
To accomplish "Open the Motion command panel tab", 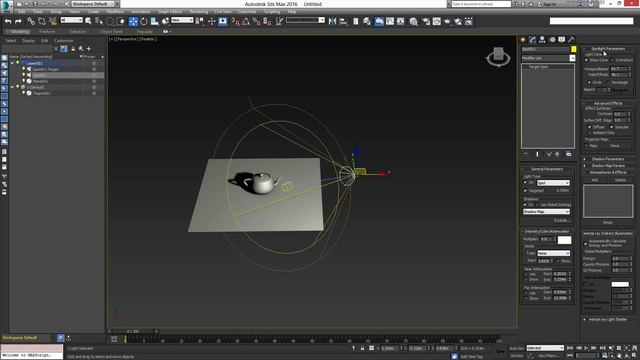I will [x=552, y=40].
